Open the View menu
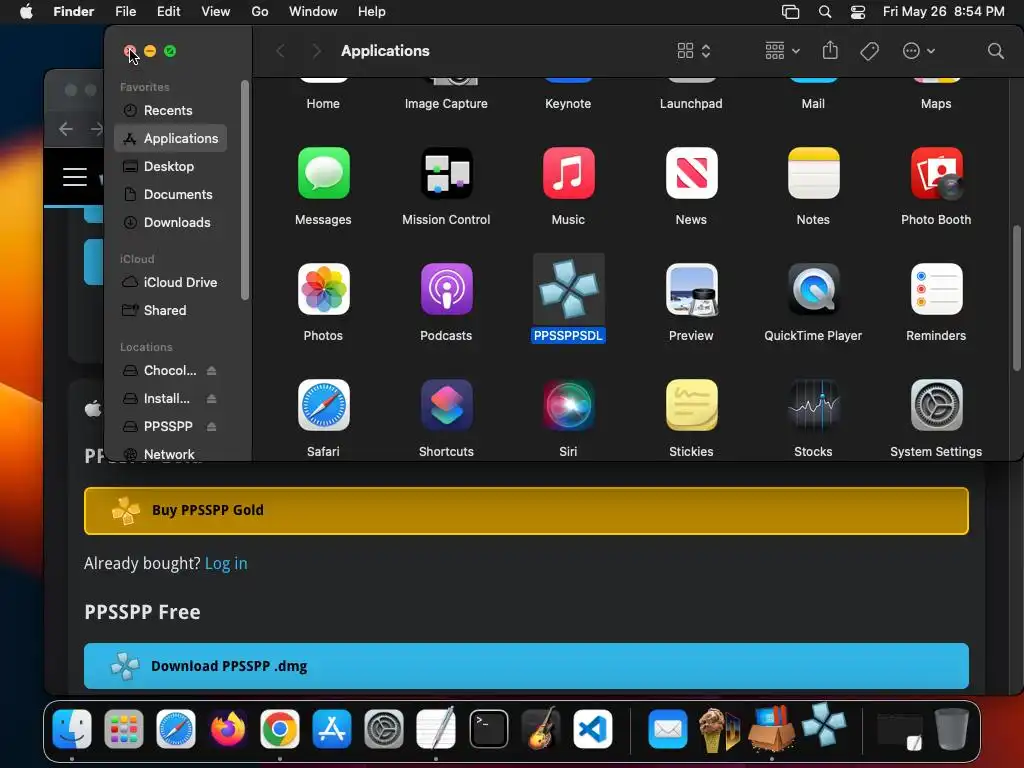The width and height of the screenshot is (1024, 768). point(216,12)
